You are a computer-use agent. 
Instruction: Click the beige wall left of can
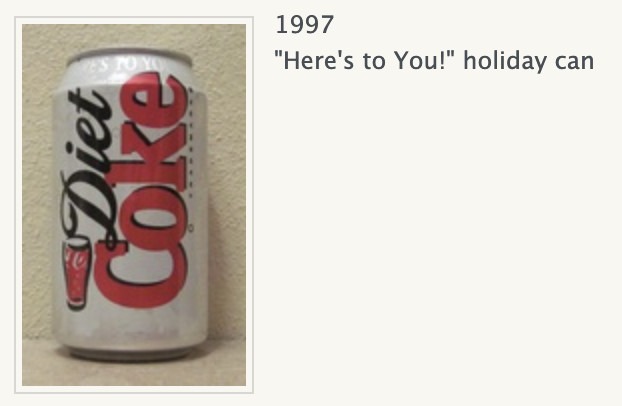pyautogui.click(x=38, y=179)
